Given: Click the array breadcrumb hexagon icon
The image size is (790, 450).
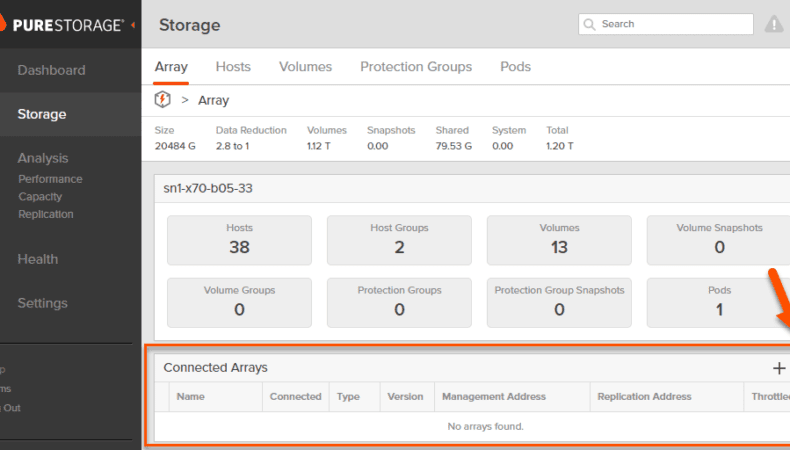Looking at the screenshot, I should [162, 99].
